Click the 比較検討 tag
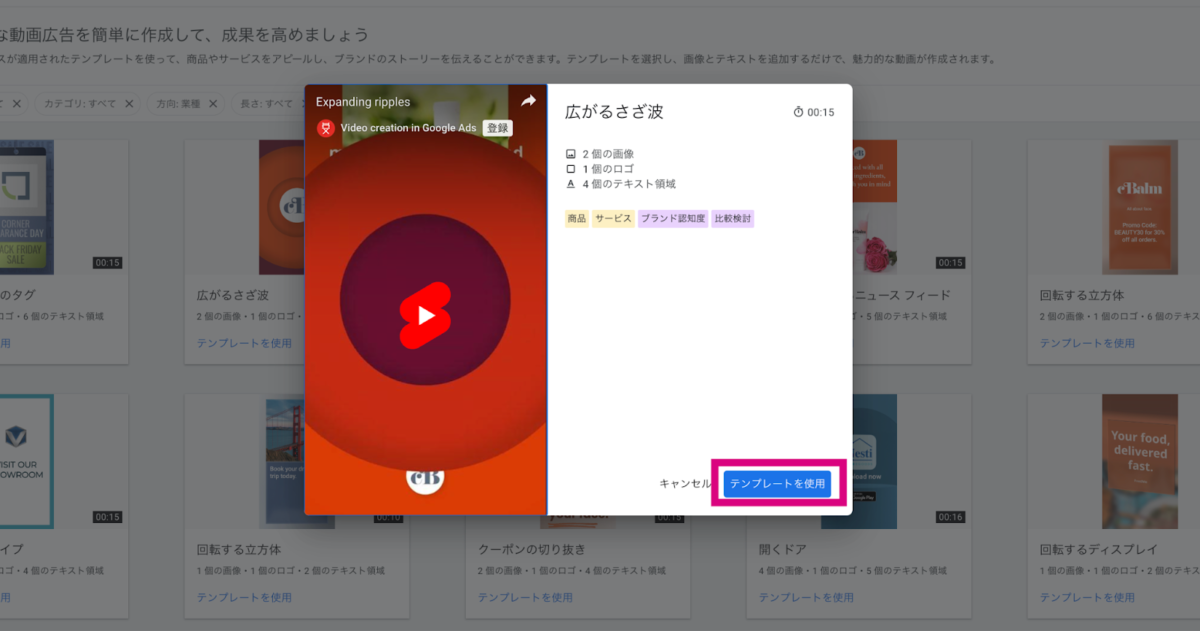This screenshot has height=631, width=1200. click(732, 218)
